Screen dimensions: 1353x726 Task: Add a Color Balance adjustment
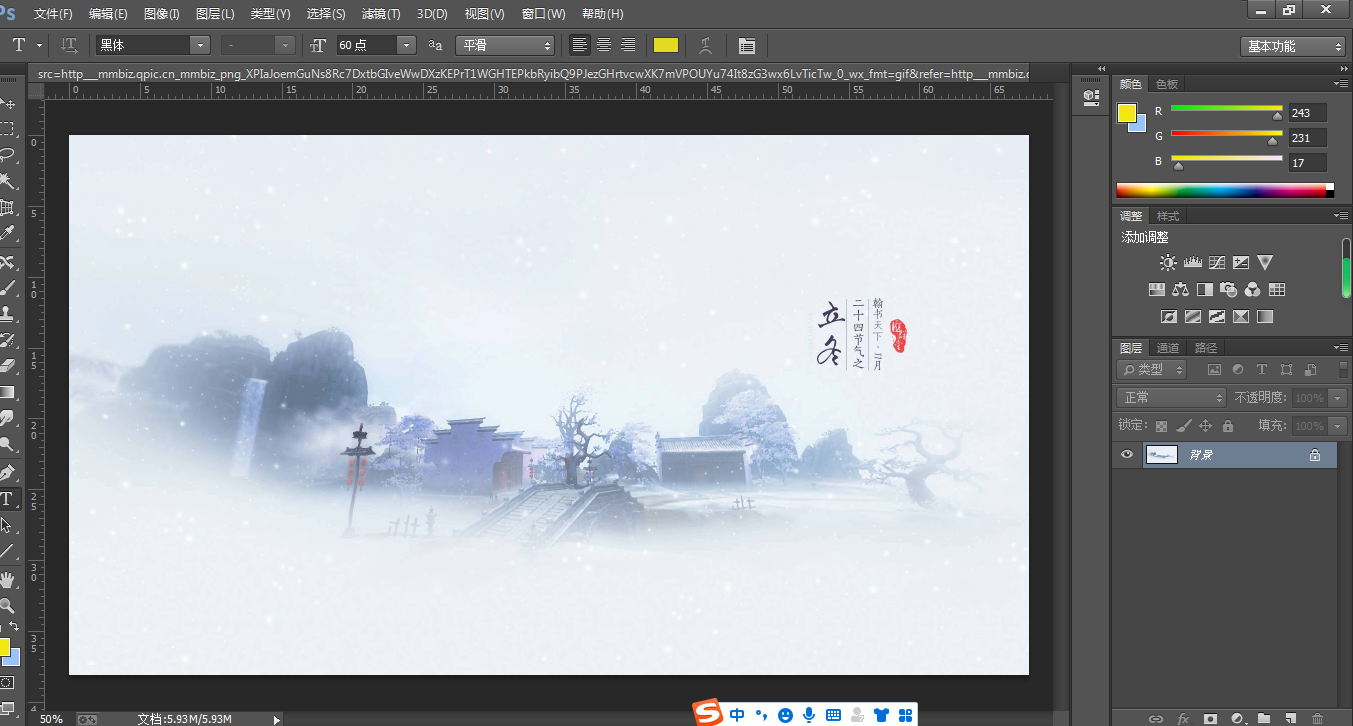(x=1181, y=290)
